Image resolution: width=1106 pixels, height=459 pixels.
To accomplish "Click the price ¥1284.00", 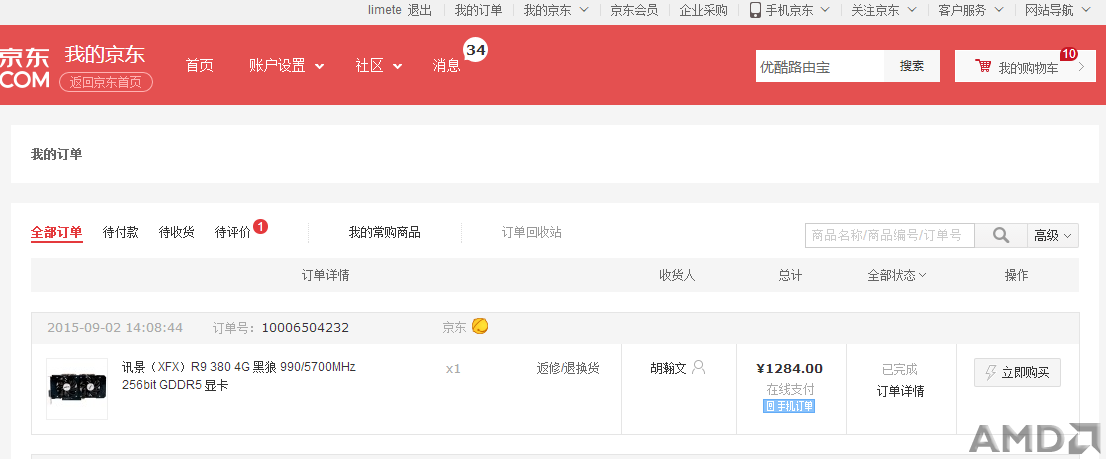I will (789, 368).
